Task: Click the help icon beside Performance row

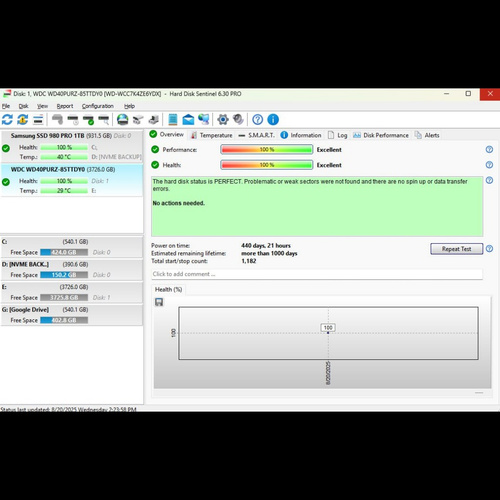Action: [x=489, y=149]
